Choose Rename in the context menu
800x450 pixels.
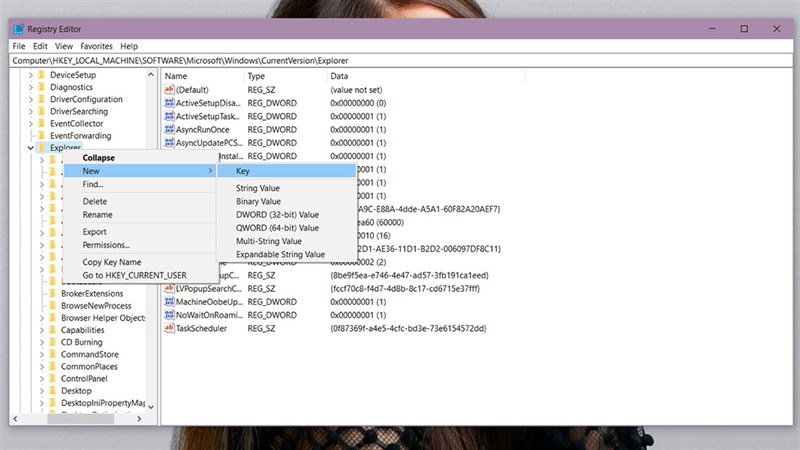[141, 215]
